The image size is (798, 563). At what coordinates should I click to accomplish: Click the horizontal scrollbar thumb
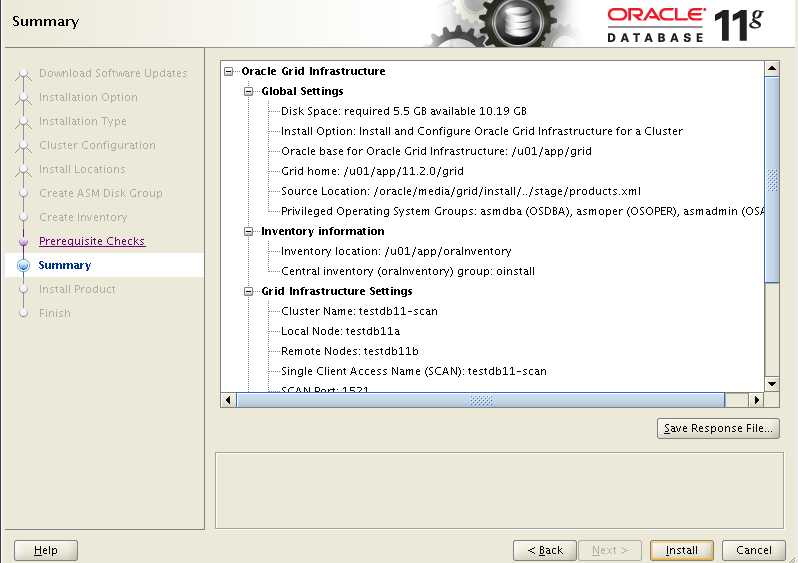[x=480, y=400]
